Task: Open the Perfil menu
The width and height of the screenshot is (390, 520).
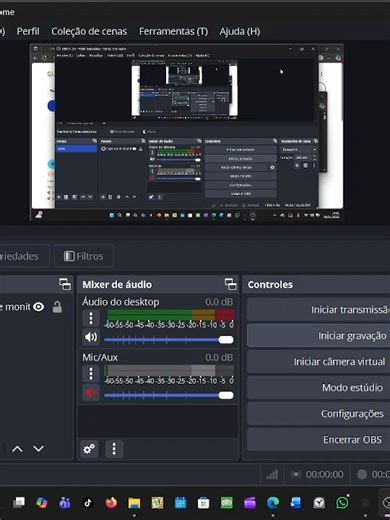Action: tap(28, 31)
